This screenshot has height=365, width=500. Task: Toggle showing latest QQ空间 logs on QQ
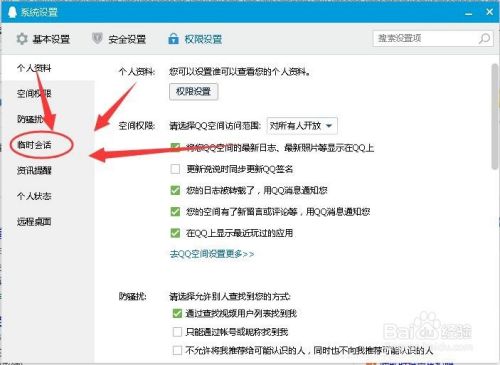175,148
